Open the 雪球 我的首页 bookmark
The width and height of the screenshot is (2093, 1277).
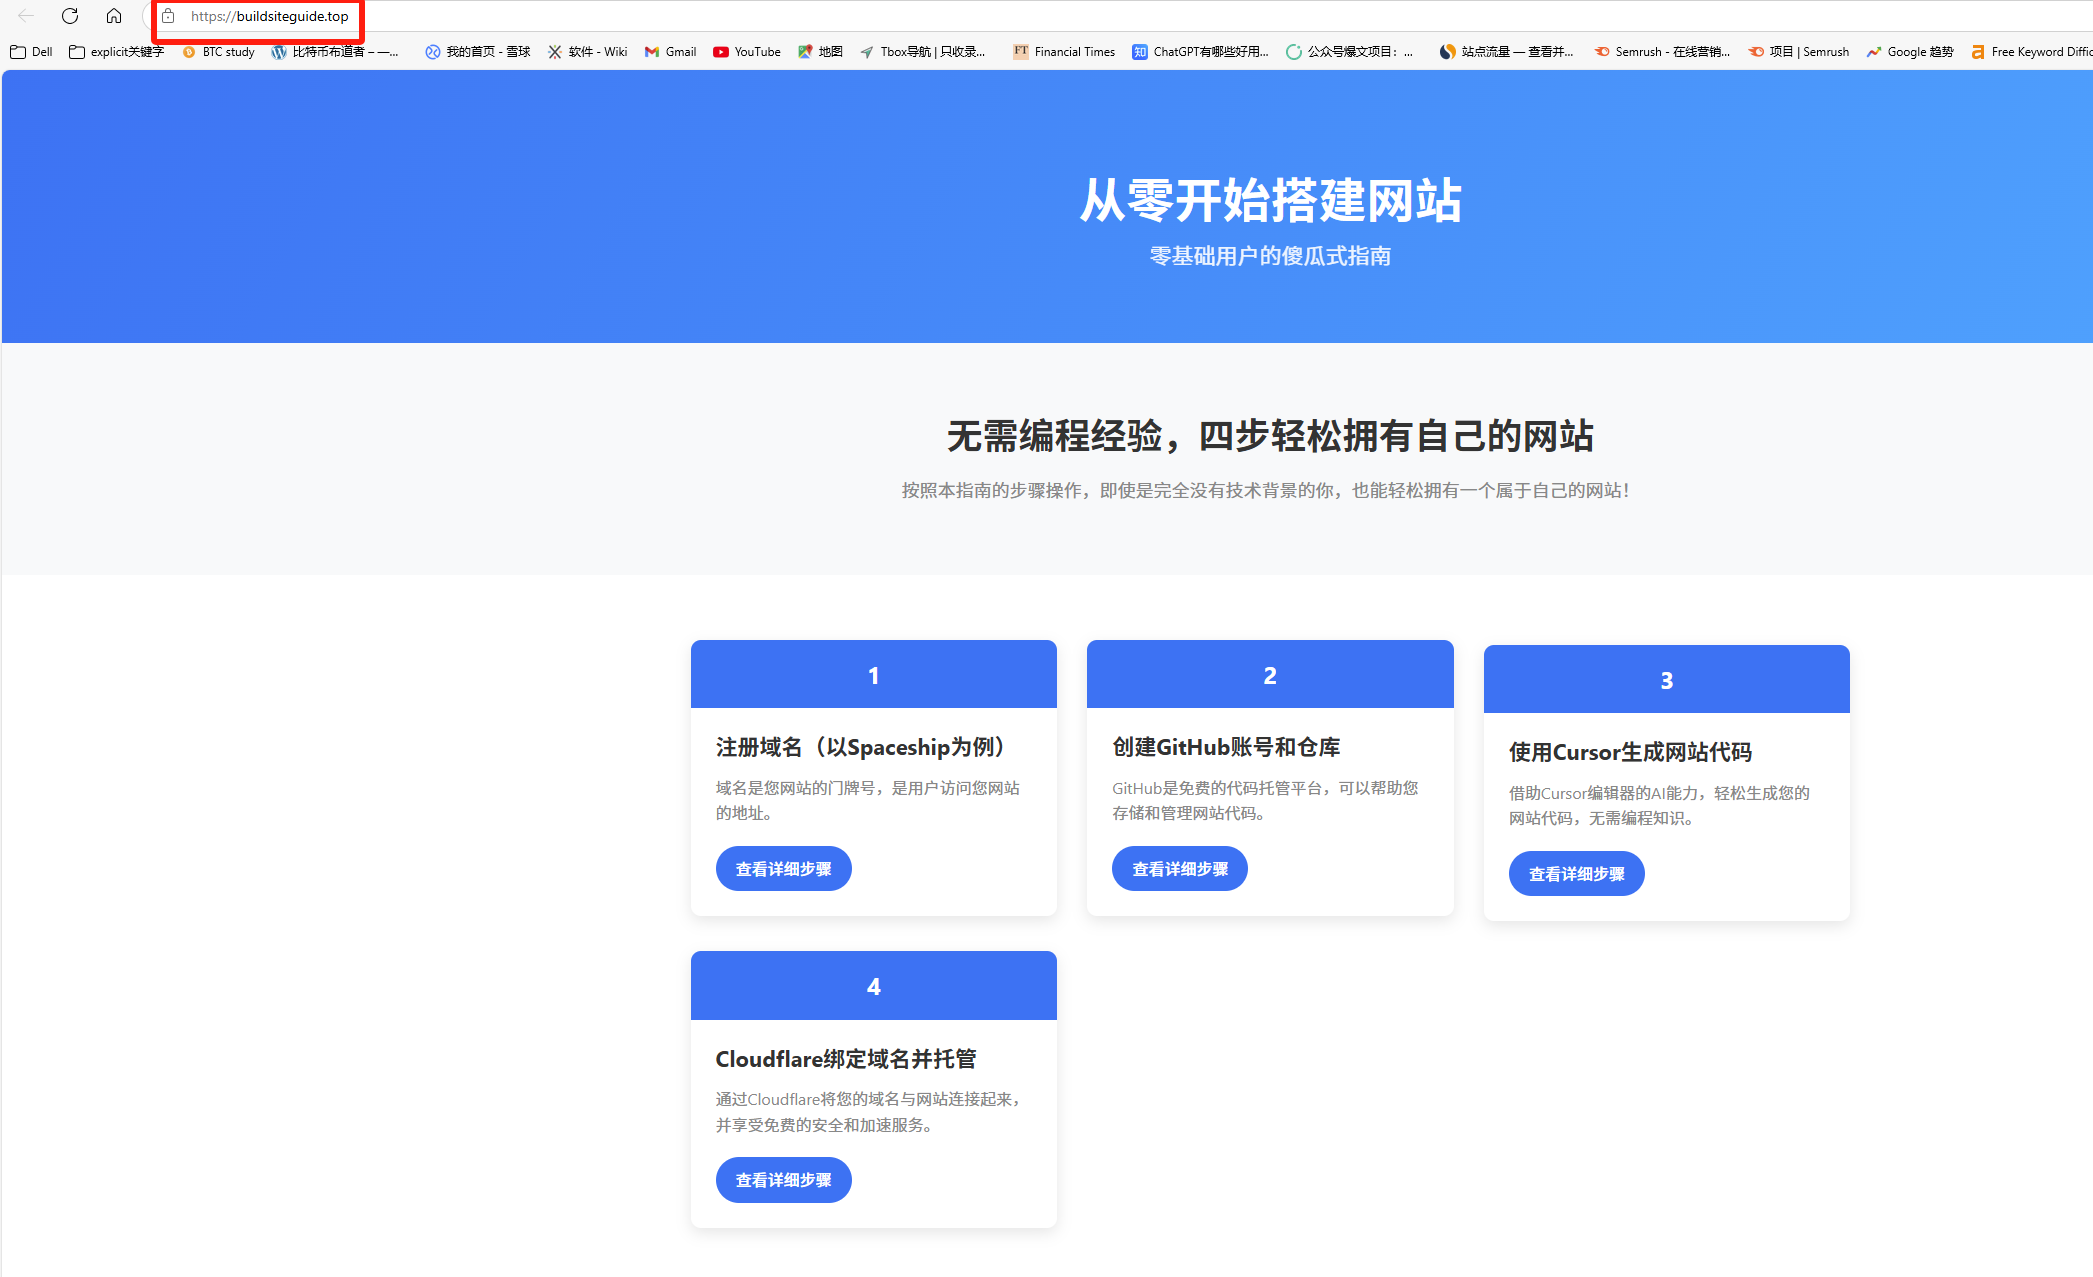[478, 51]
